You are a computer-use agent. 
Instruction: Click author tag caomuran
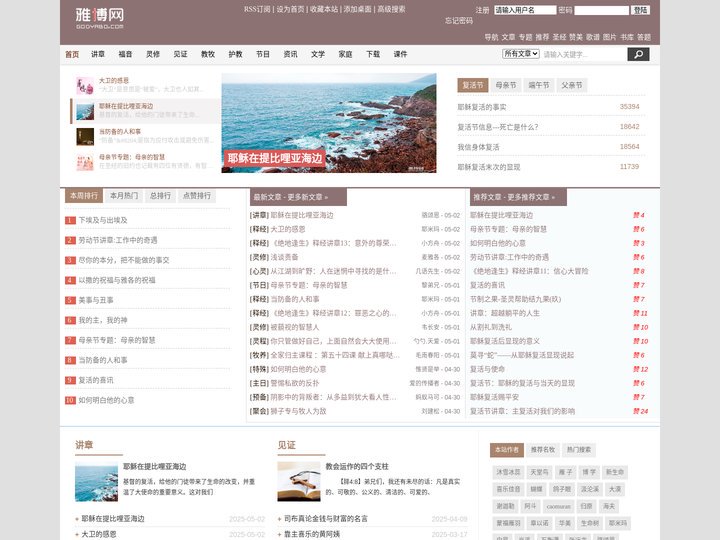[558, 506]
